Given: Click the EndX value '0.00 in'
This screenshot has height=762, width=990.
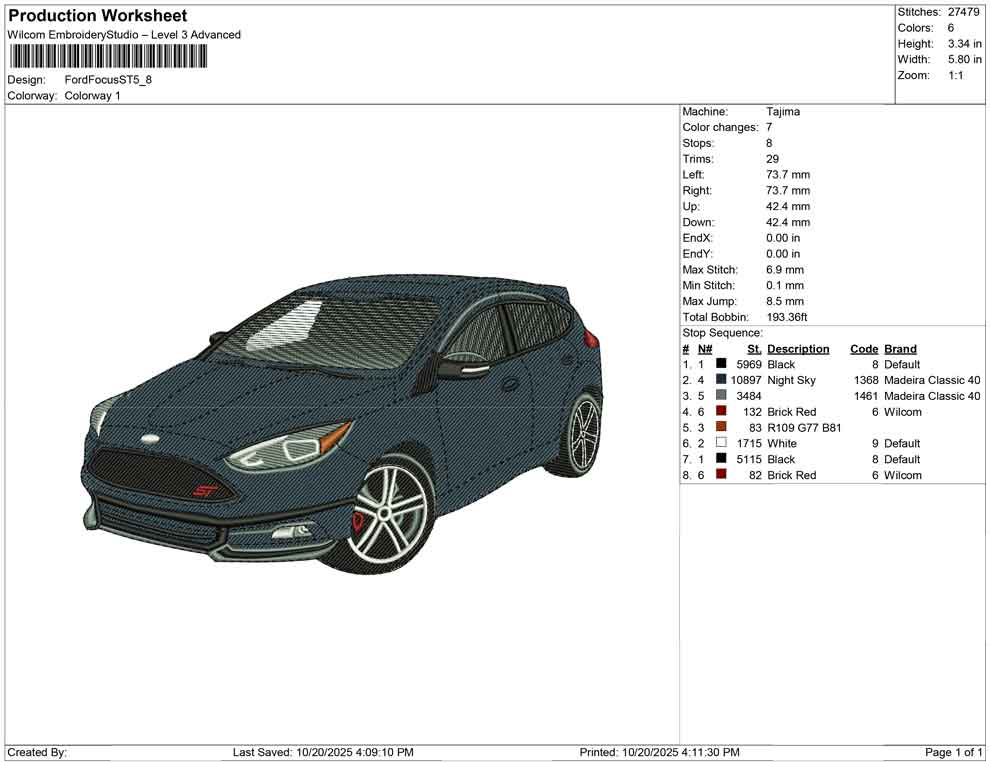Looking at the screenshot, I should pyautogui.click(x=783, y=238).
